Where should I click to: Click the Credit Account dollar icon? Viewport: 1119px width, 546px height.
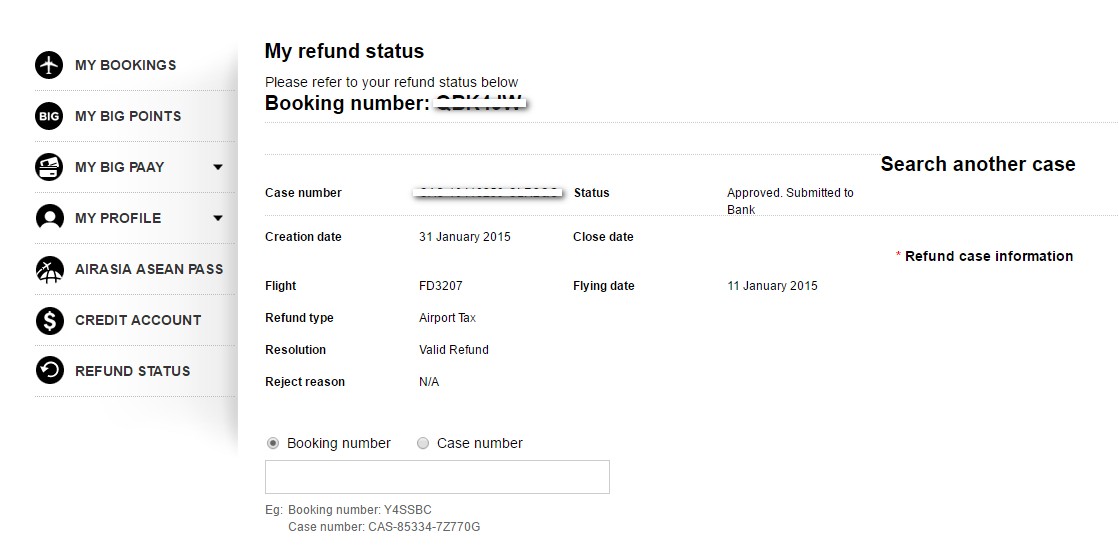(49, 320)
